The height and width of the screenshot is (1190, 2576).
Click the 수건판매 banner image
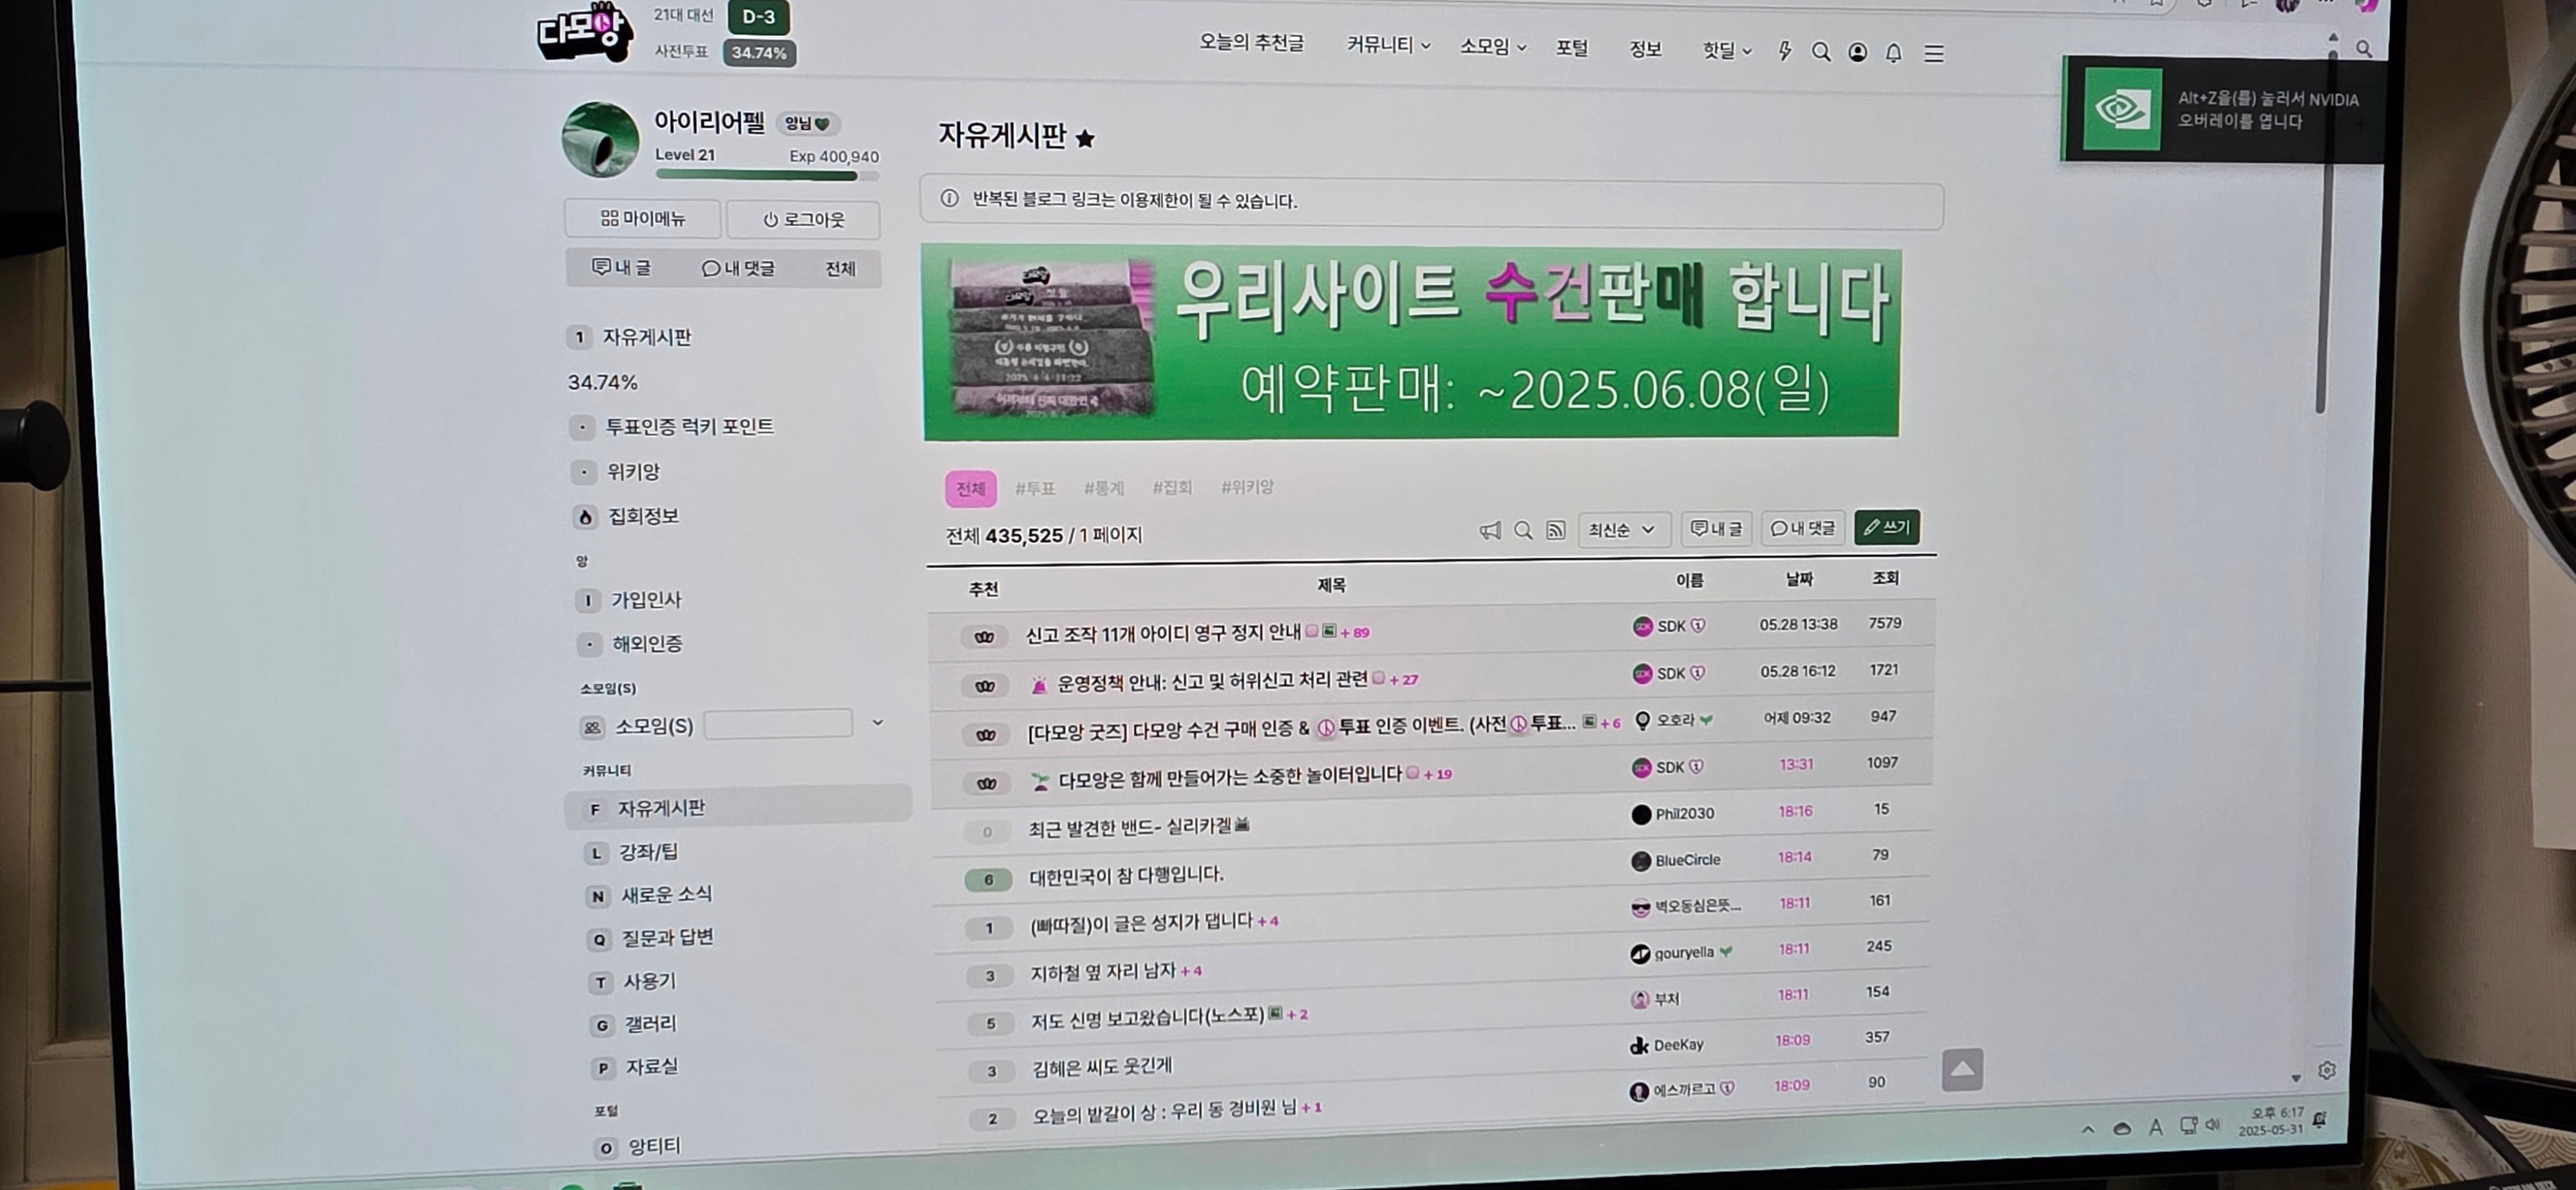[1411, 343]
